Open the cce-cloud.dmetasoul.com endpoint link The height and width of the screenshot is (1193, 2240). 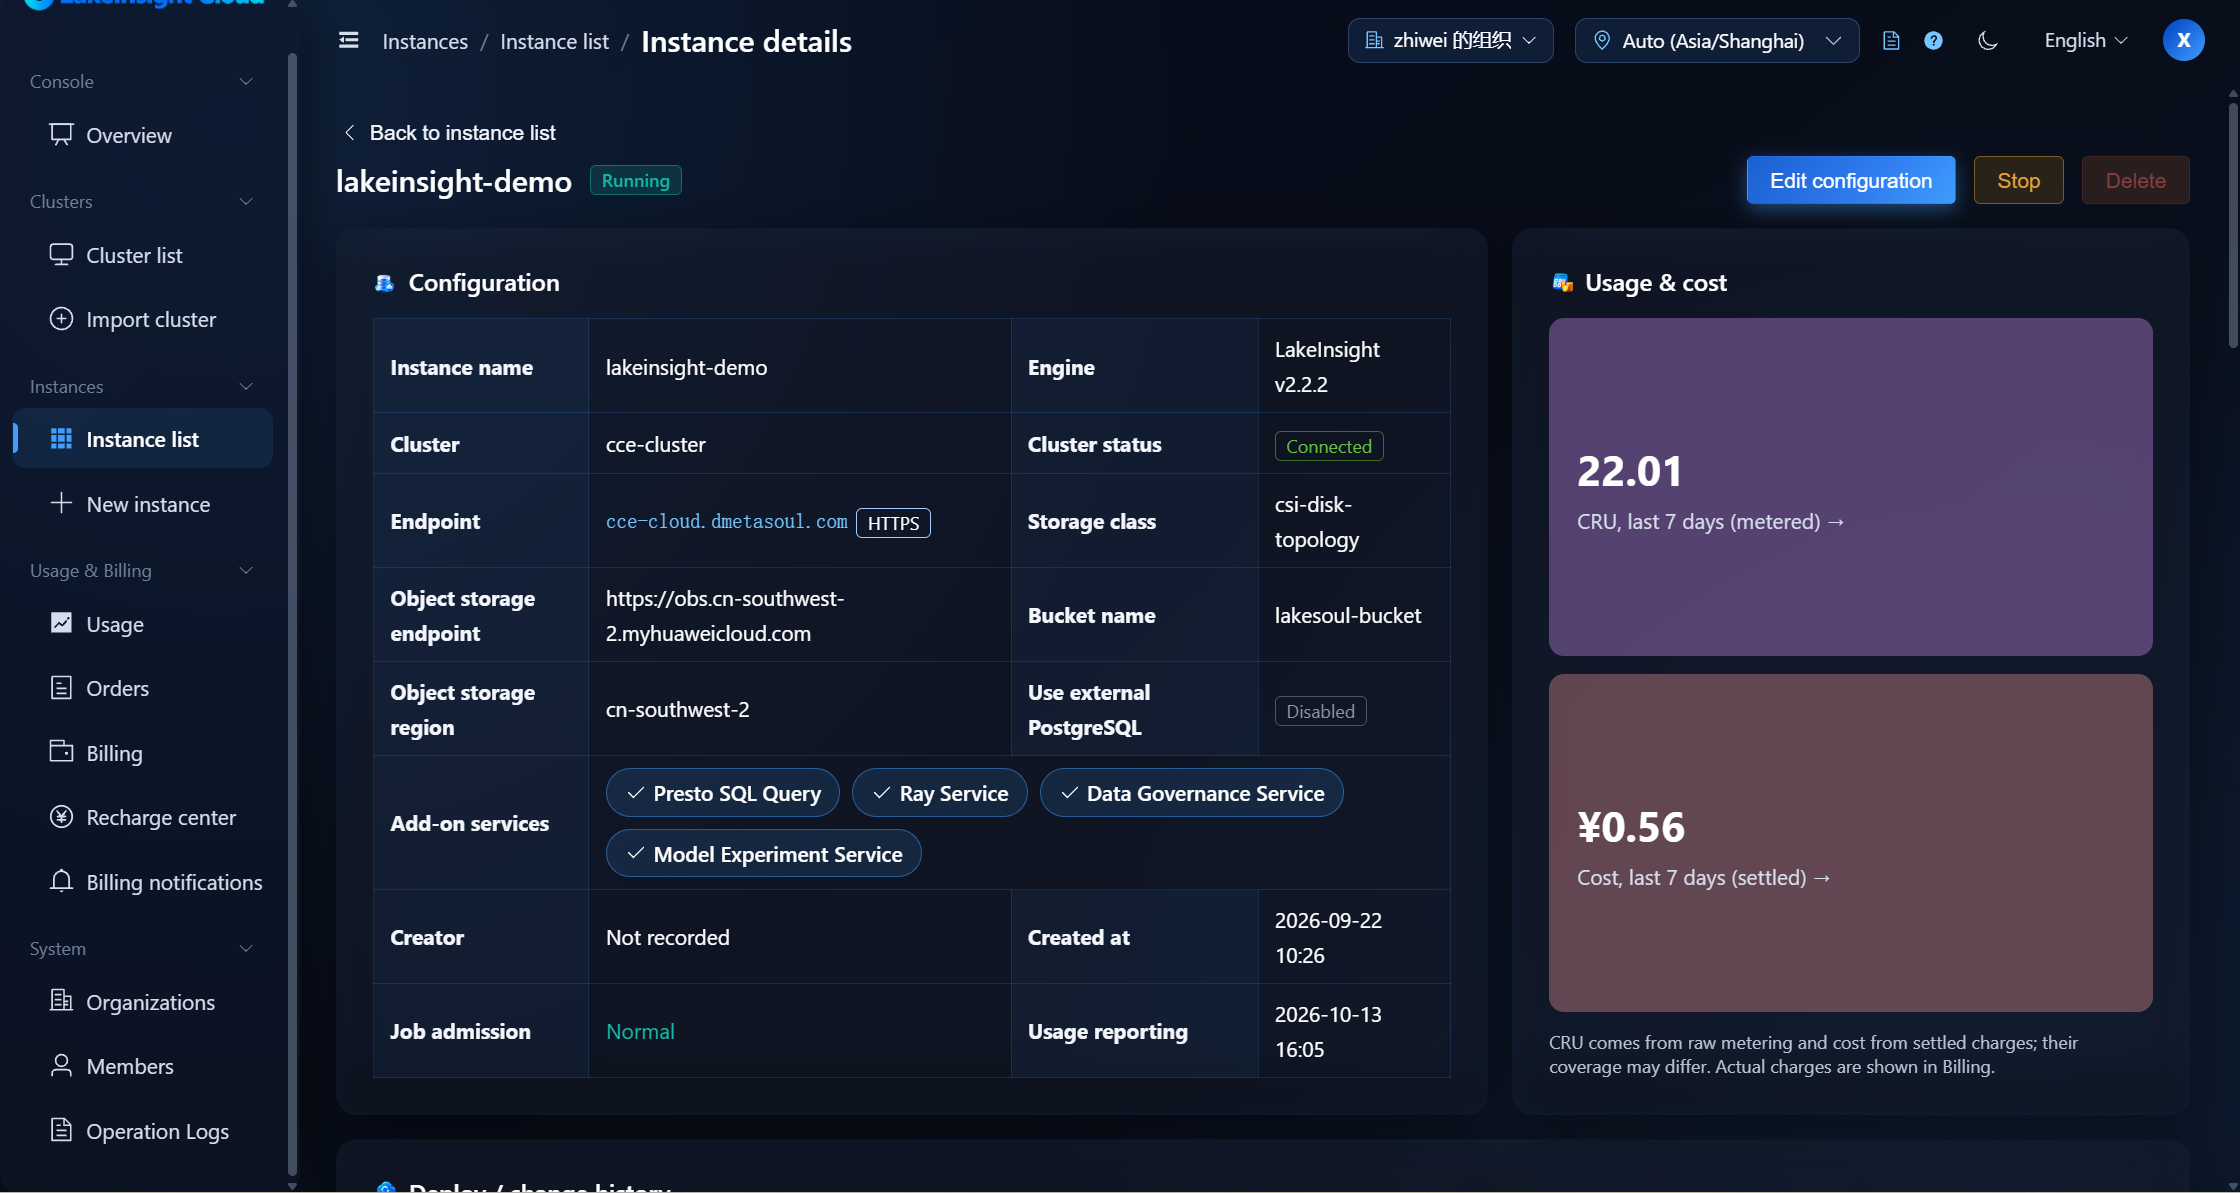click(x=726, y=522)
